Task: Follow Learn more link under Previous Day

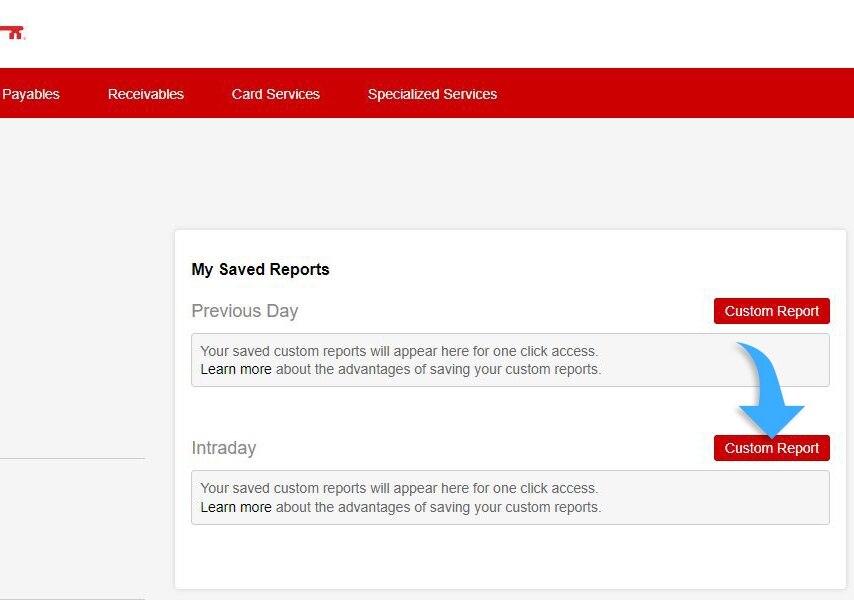Action: coord(236,369)
